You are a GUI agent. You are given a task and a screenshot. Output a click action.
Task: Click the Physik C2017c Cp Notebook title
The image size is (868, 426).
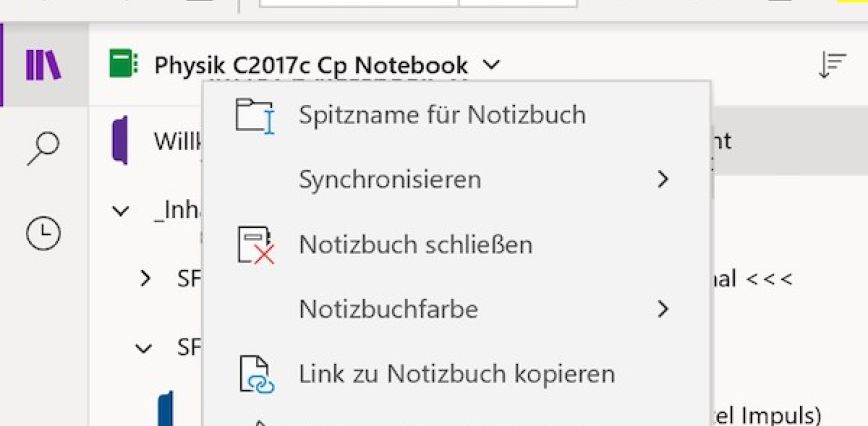click(310, 66)
